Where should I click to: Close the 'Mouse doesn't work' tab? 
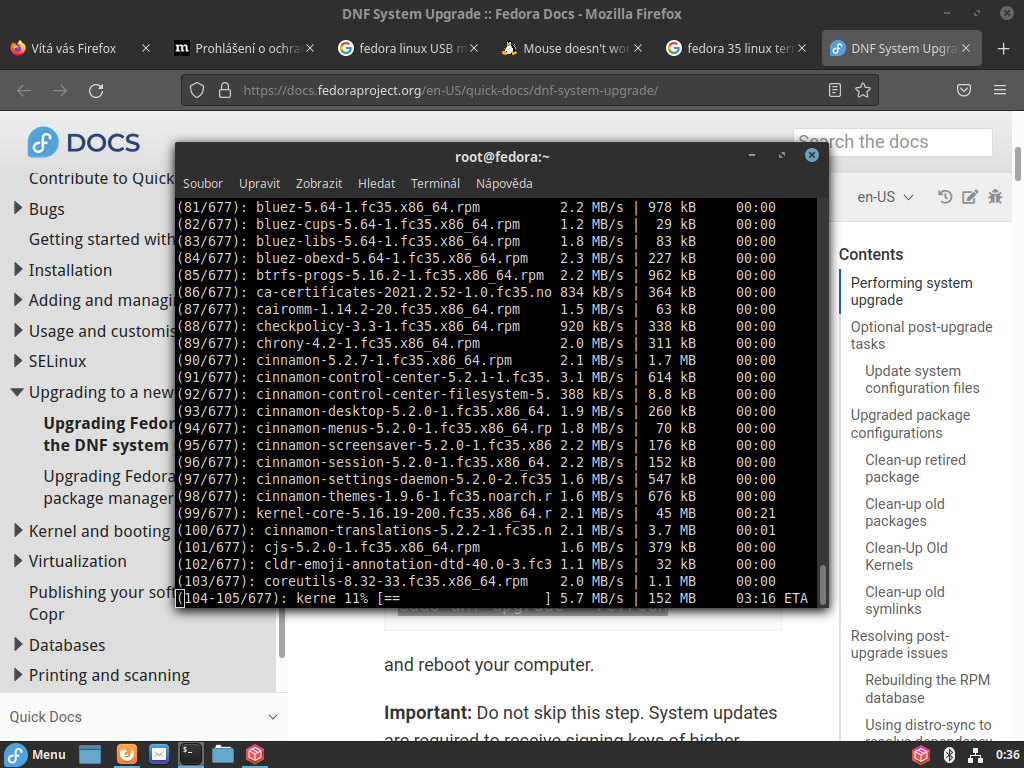click(638, 48)
